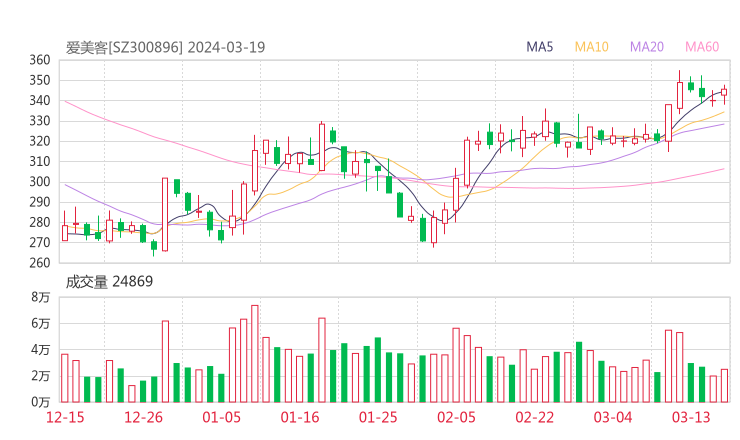Click the 01-05 date axis label
The image size is (740, 440).
(221, 417)
